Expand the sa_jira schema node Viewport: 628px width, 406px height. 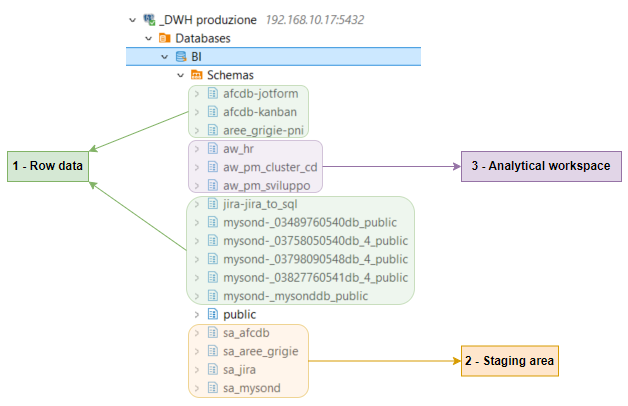pyautogui.click(x=197, y=370)
